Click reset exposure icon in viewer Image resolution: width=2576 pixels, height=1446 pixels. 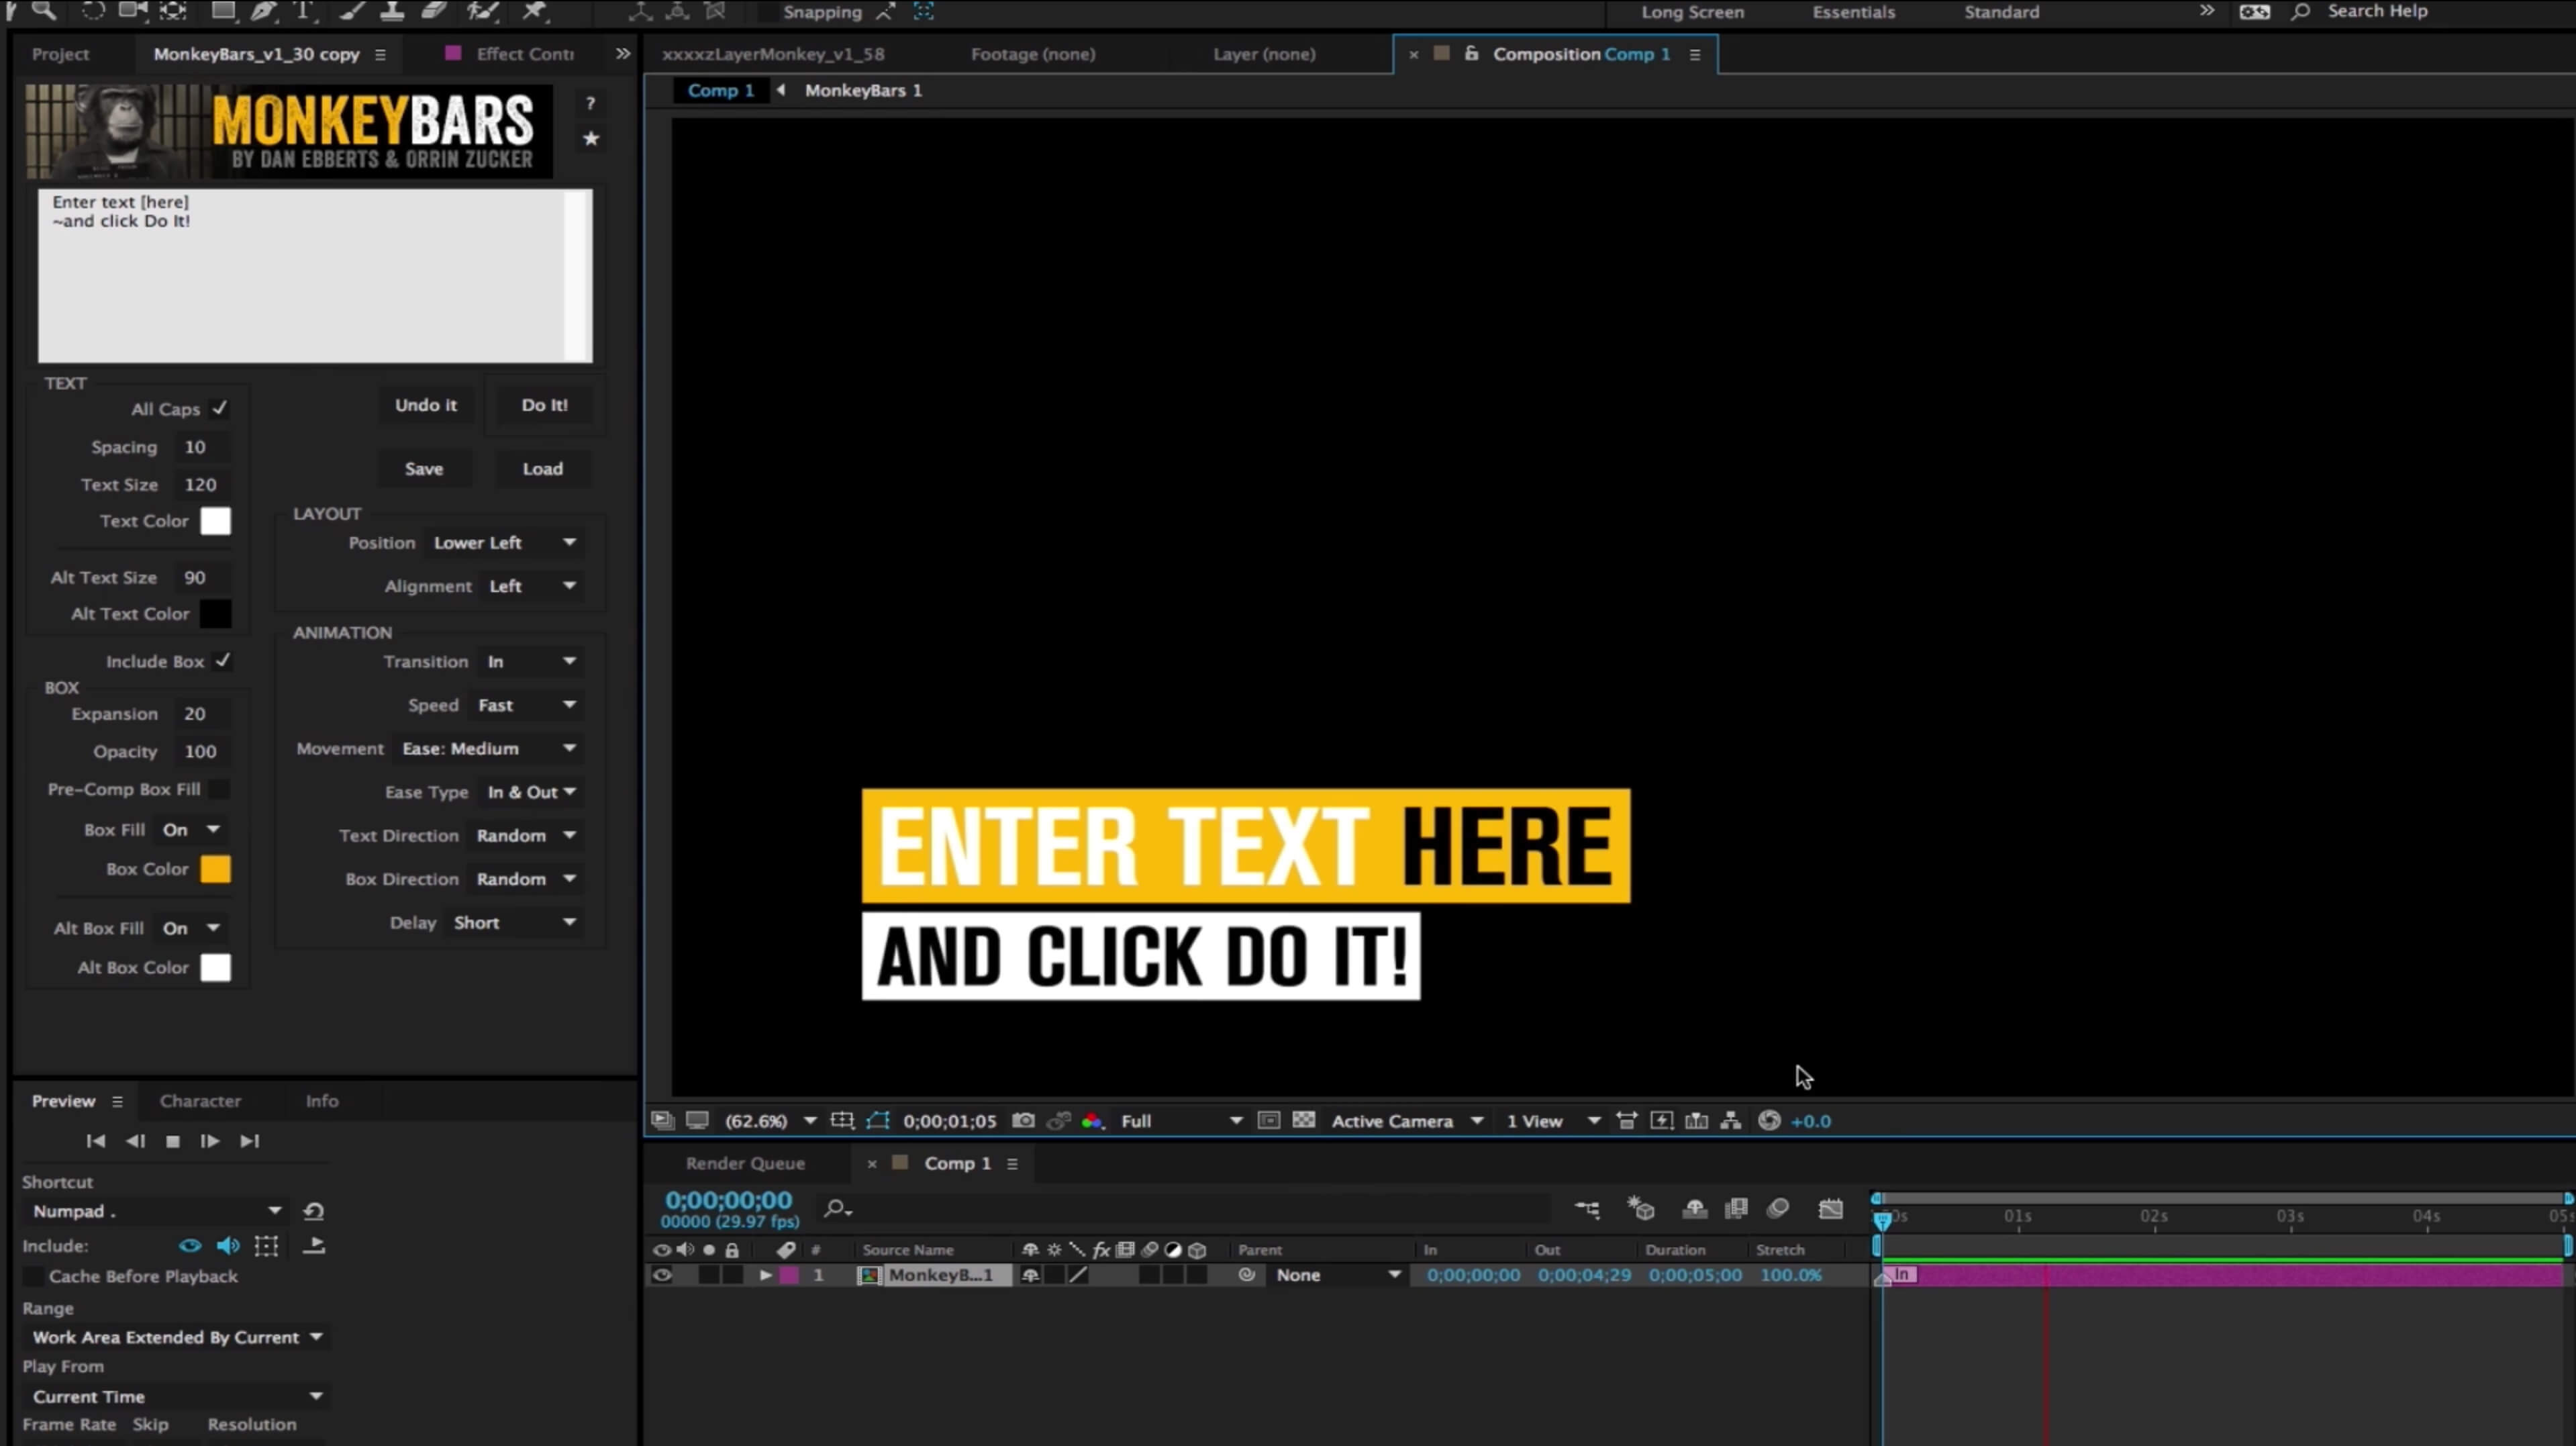(1769, 1121)
